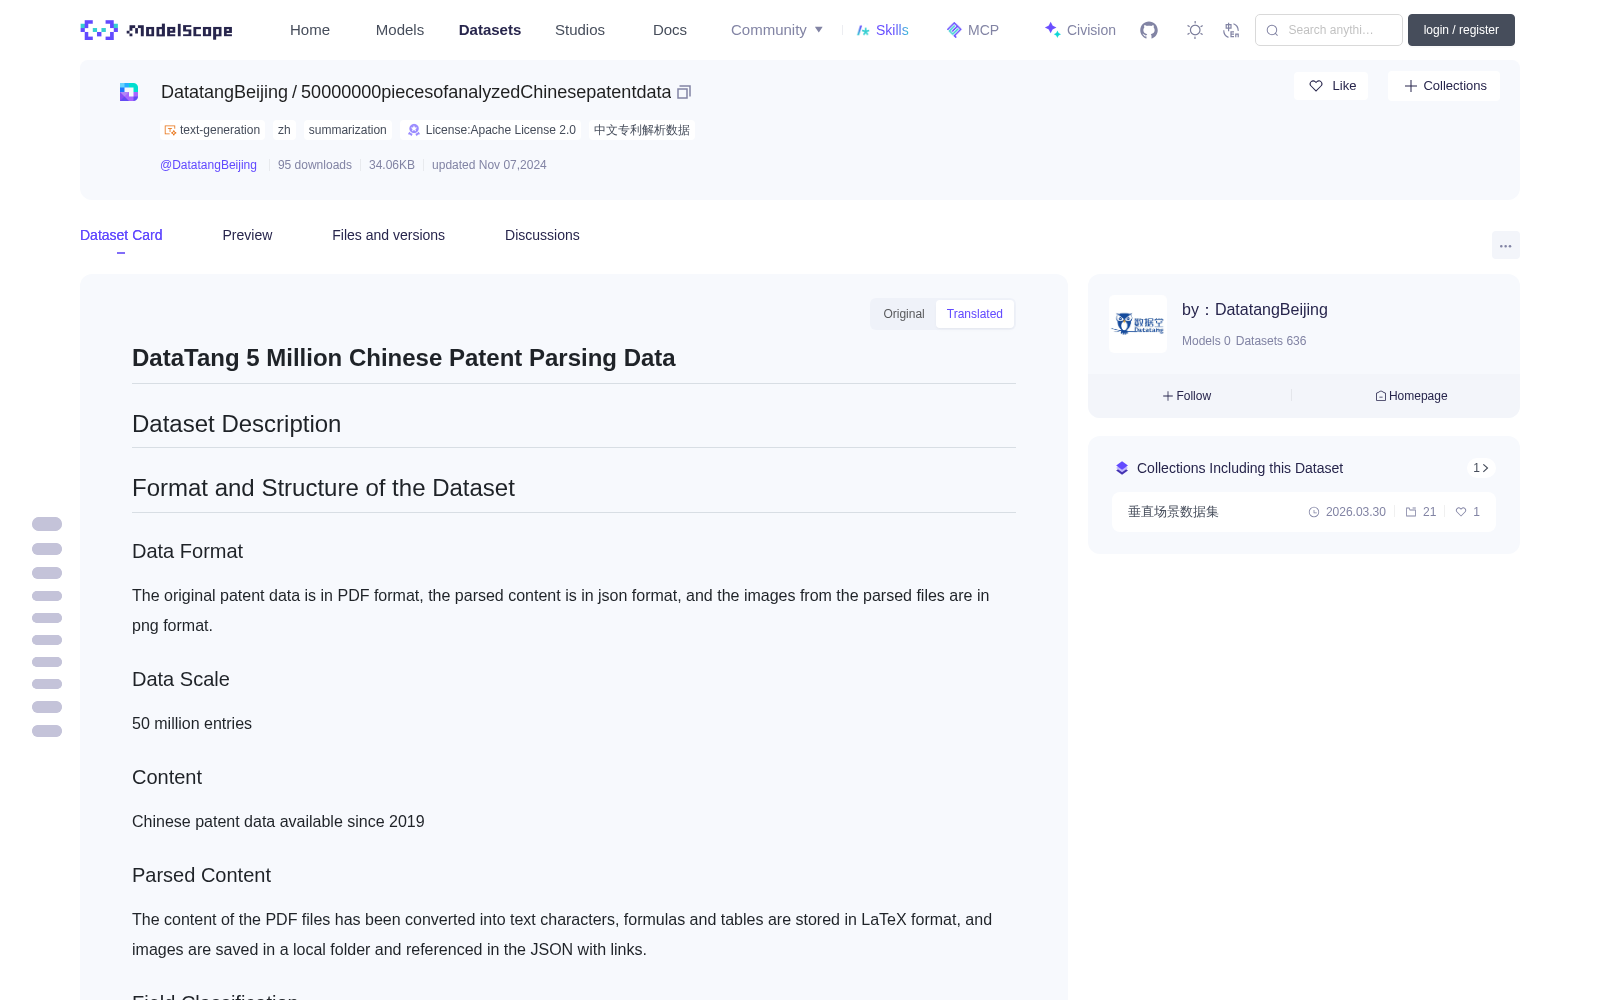Click the dataset cube icon beside the title
1600x1000 pixels.
point(129,92)
